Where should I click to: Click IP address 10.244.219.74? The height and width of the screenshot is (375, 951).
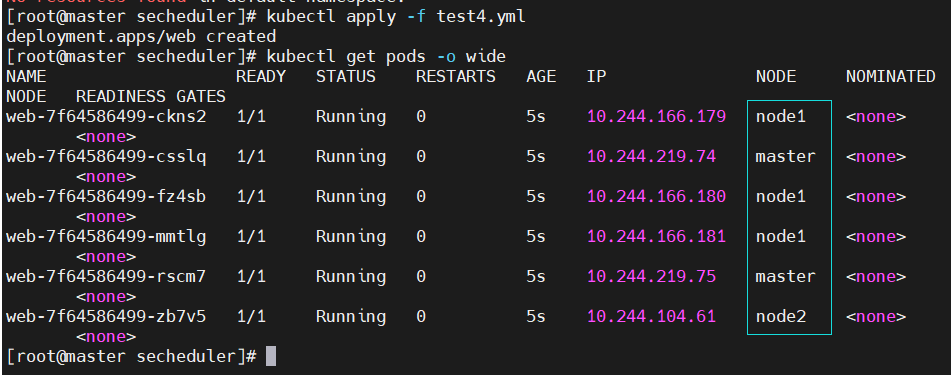tap(651, 157)
